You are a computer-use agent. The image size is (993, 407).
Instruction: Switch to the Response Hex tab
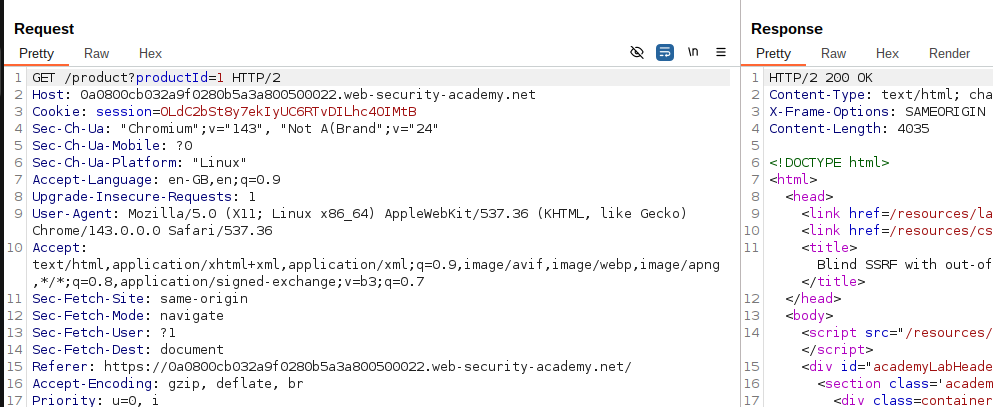887,54
